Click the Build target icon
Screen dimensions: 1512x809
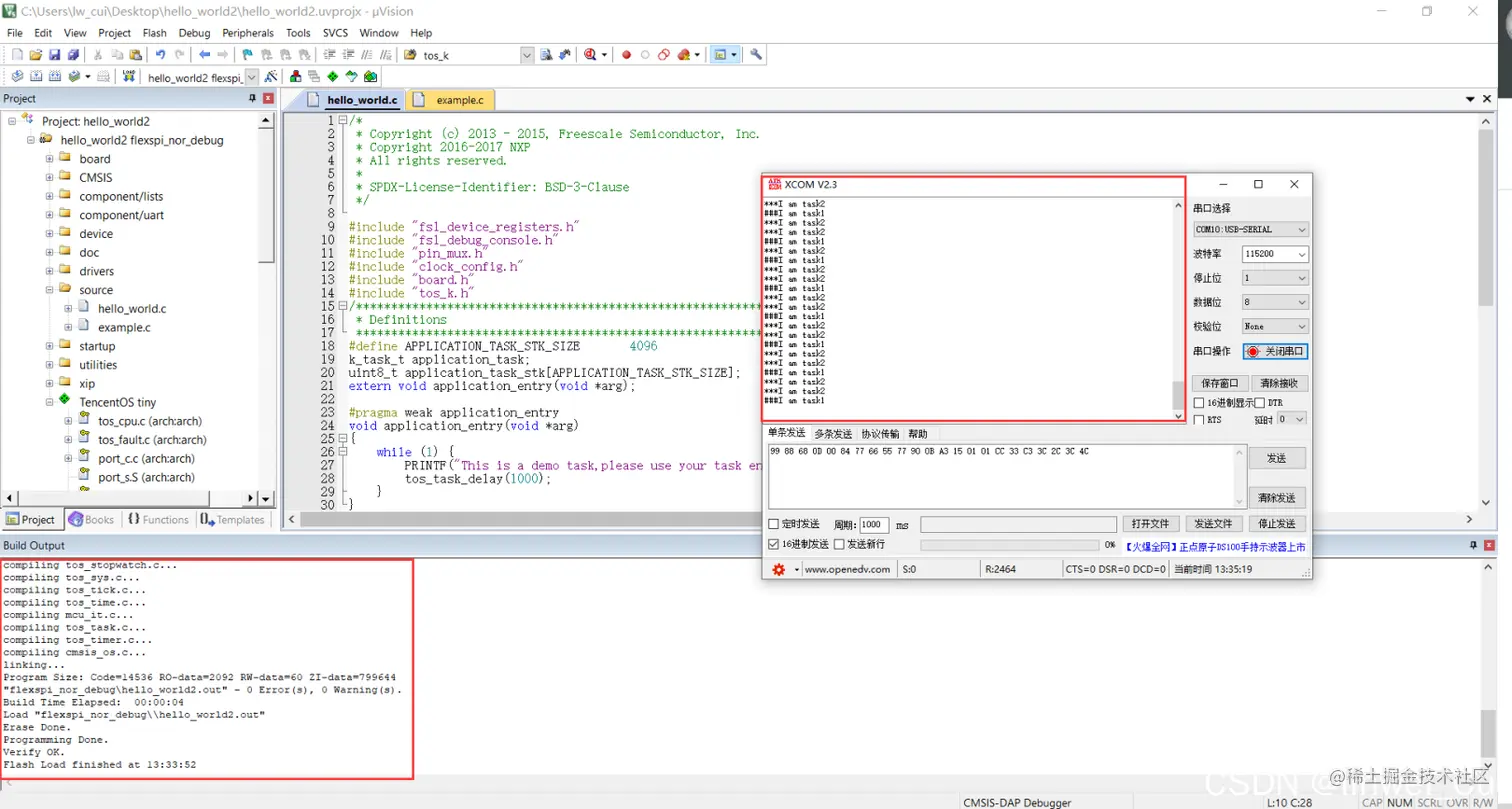[x=35, y=77]
